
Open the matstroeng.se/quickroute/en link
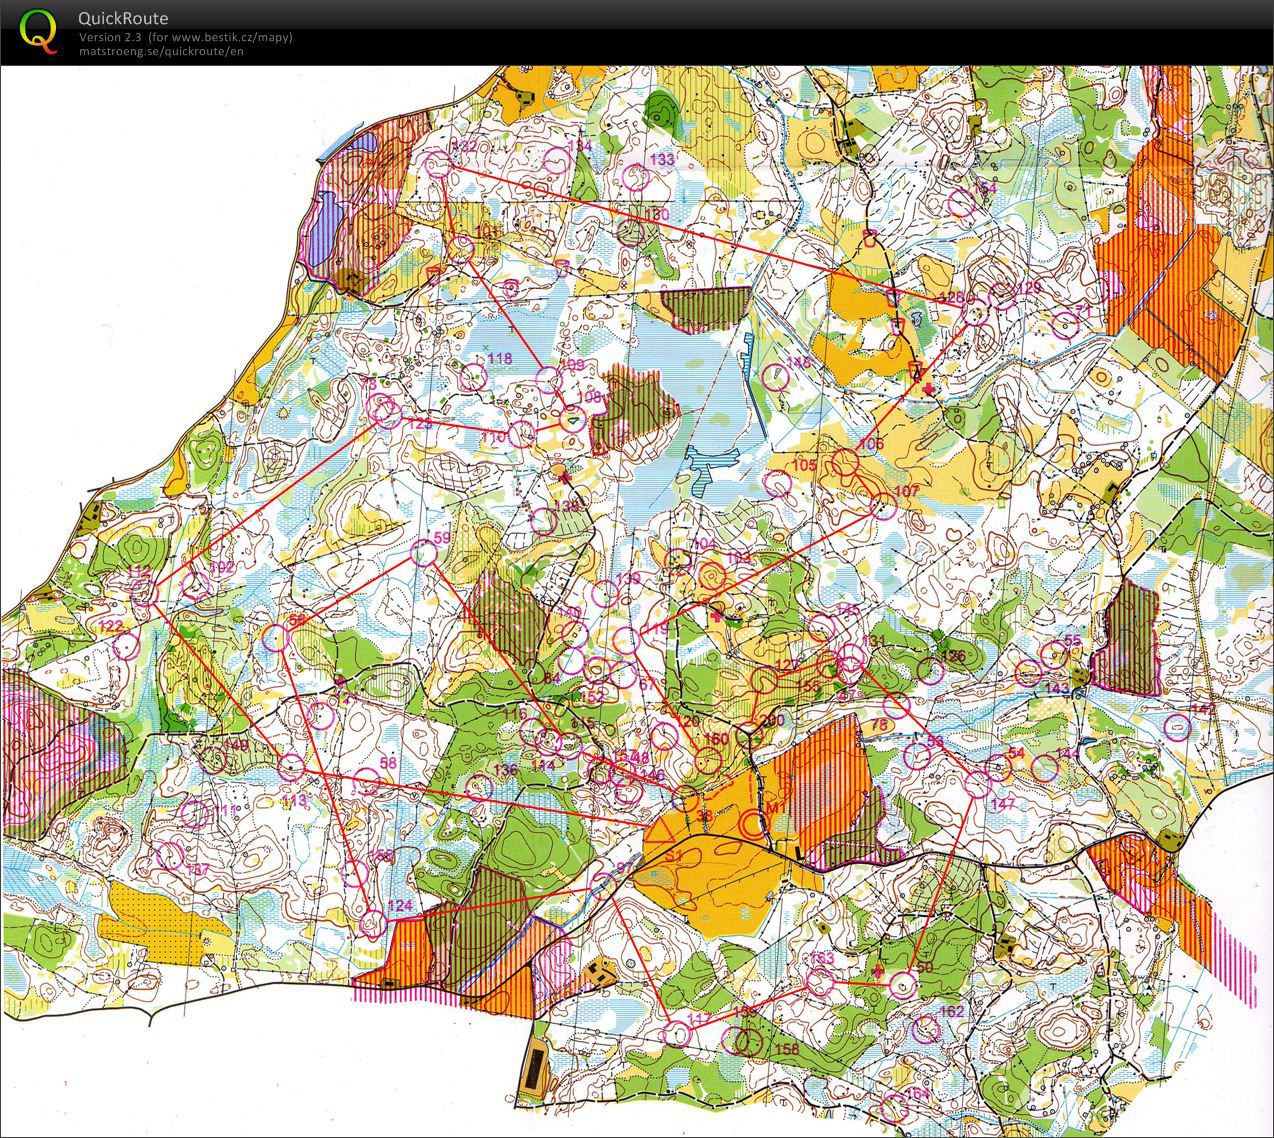point(161,51)
